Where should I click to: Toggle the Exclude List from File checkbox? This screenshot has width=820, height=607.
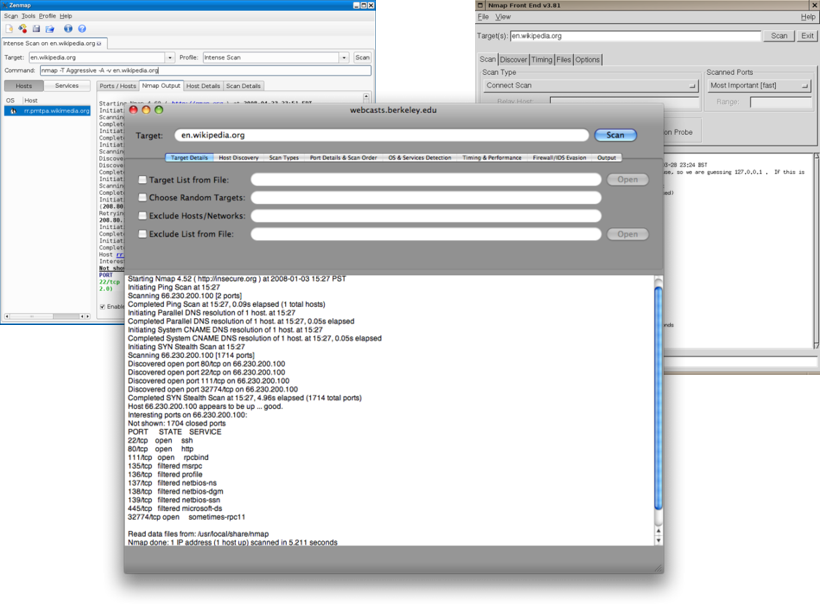[142, 234]
